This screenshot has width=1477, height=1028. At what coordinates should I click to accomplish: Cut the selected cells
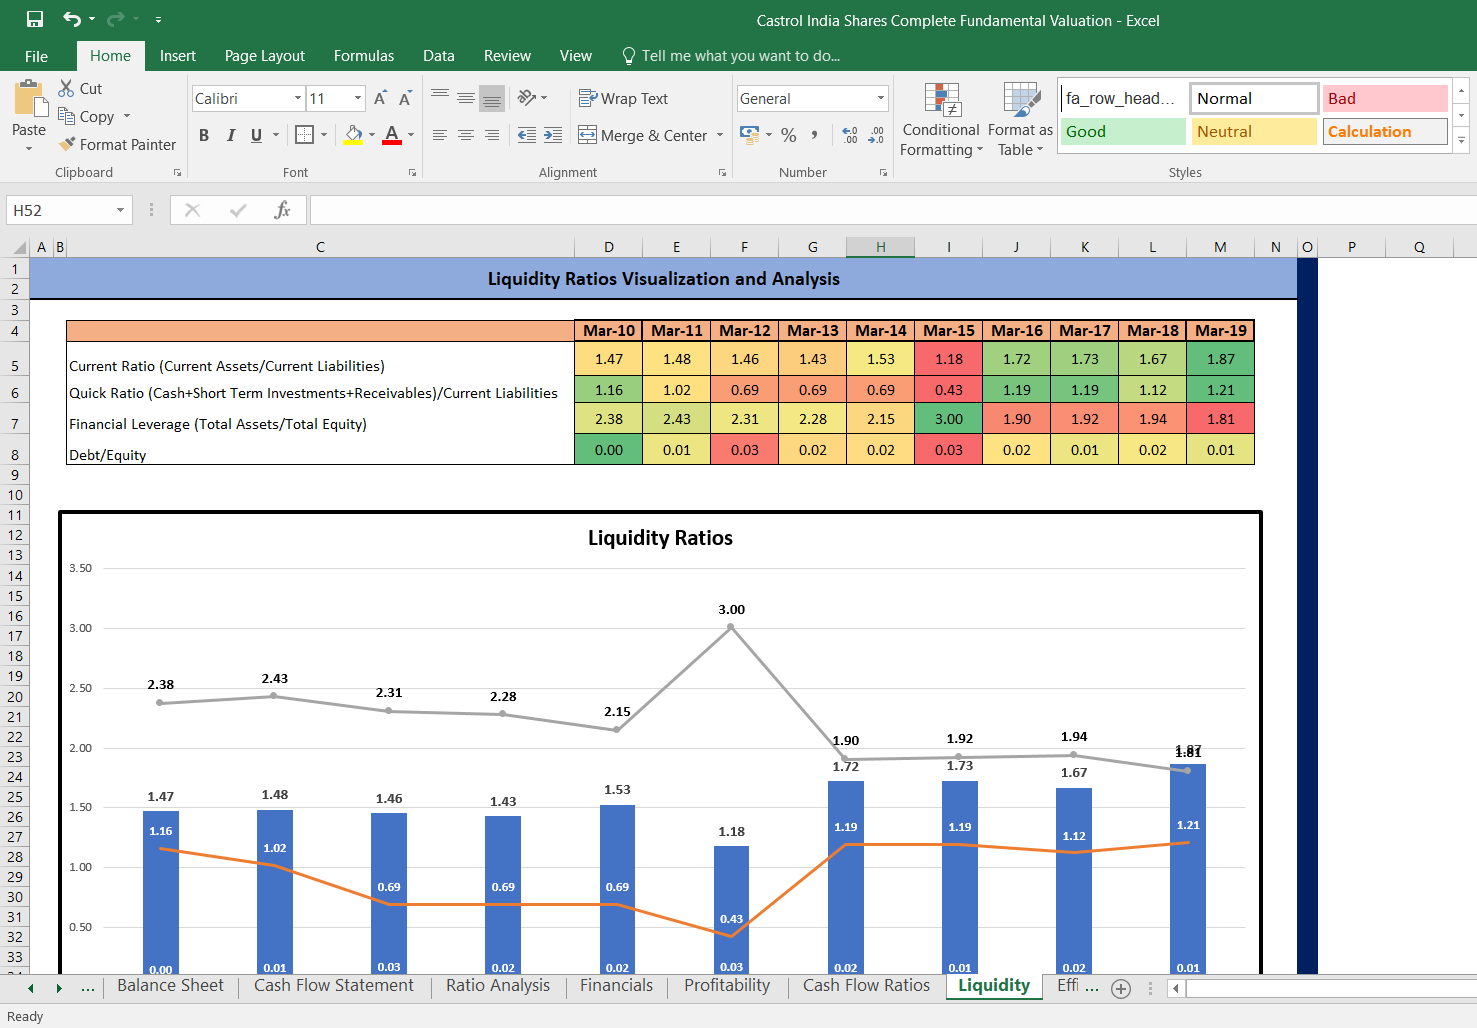tap(80, 88)
